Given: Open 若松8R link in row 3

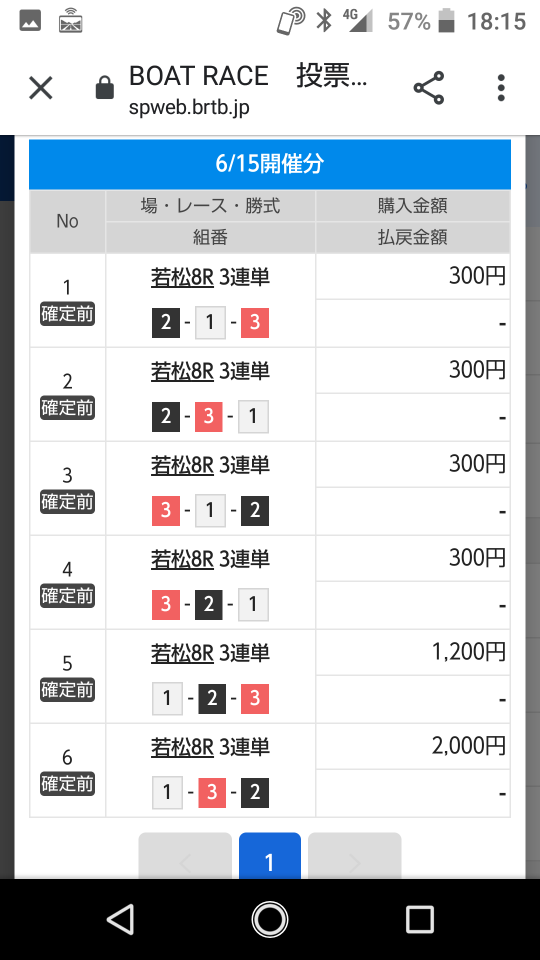Looking at the screenshot, I should (182, 465).
